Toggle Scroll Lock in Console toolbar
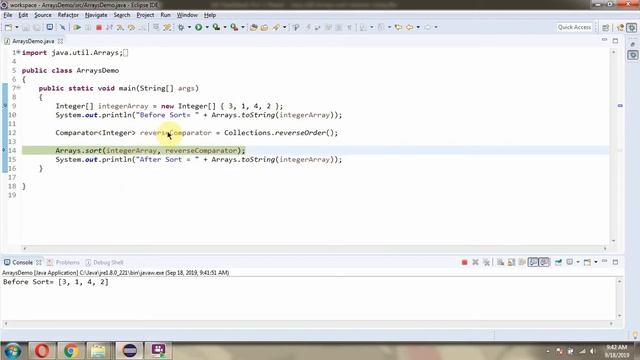This screenshot has width=640, height=360. (x=511, y=262)
